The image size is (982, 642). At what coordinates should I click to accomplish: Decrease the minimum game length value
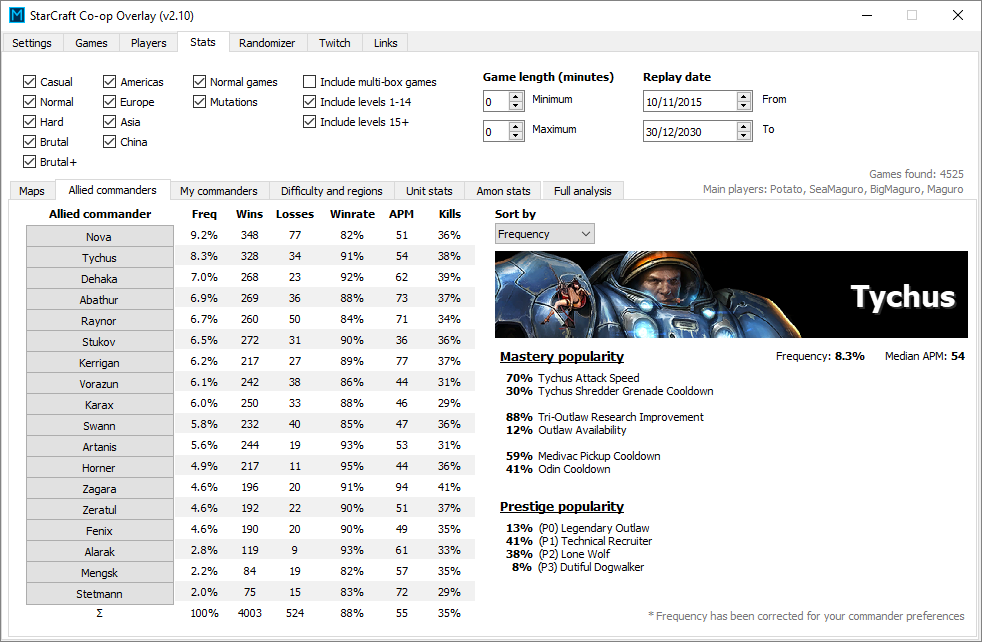click(x=516, y=106)
